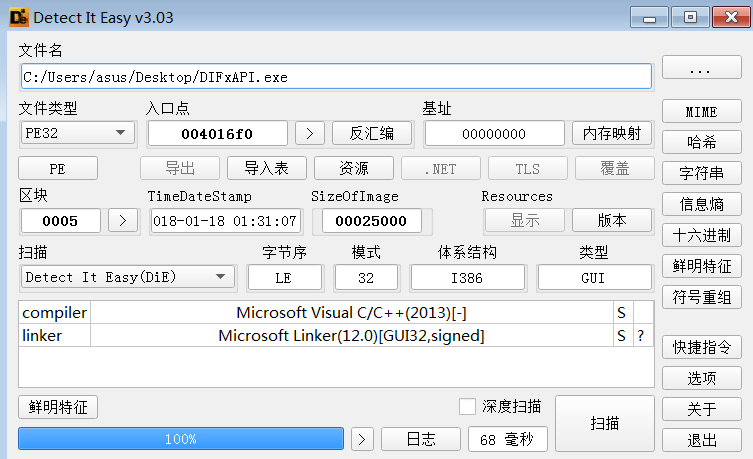This screenshot has width=753, height=459.
Task: Click the 反汇编 disassemble button
Action: click(x=372, y=133)
